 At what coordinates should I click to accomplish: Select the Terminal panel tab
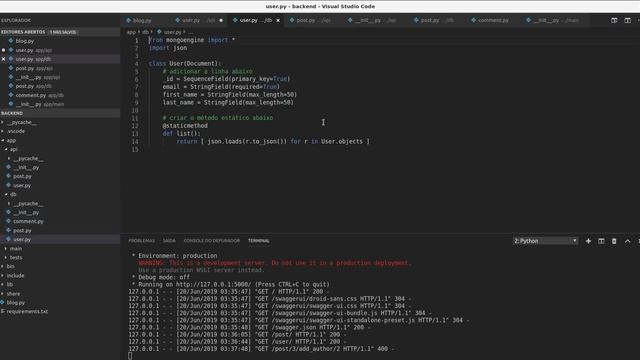258,241
